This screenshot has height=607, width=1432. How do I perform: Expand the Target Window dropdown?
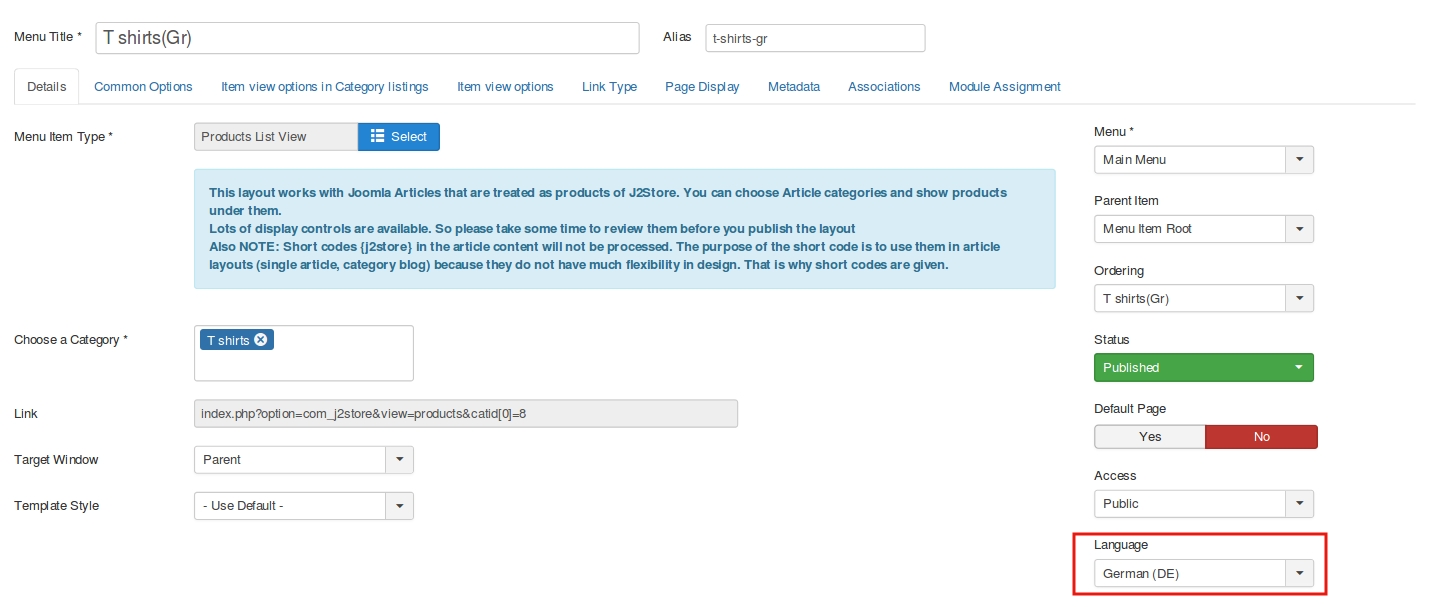[x=303, y=460]
